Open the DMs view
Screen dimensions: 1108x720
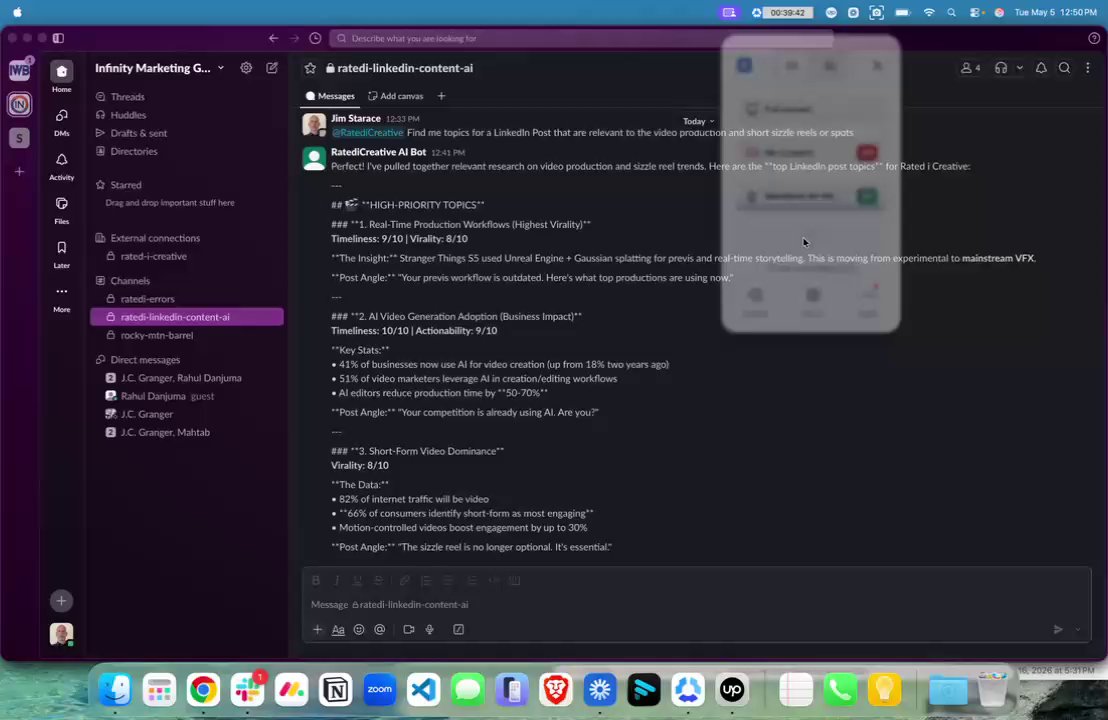(x=61, y=122)
